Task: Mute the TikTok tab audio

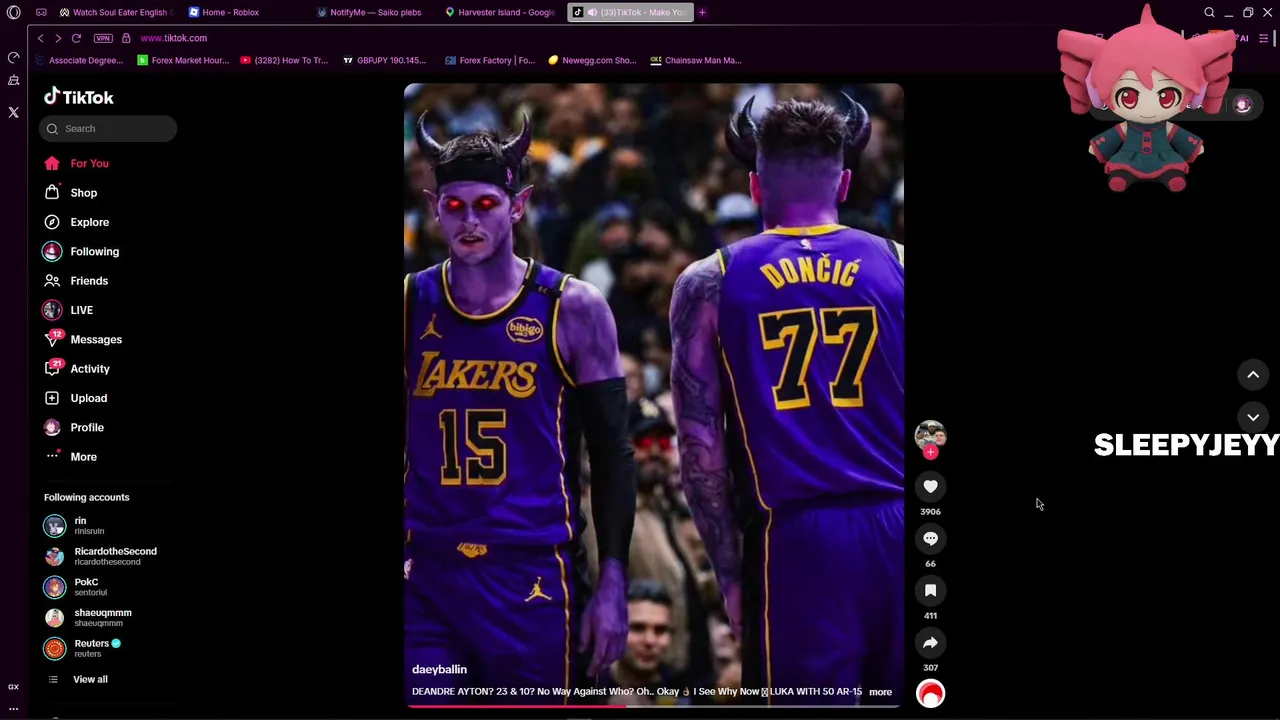Action: coord(592,12)
